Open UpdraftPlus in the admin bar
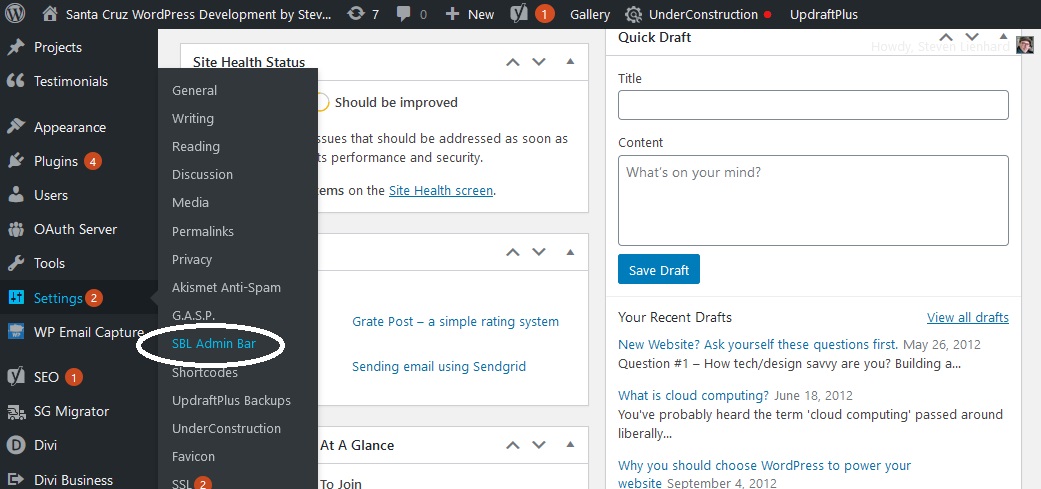 pos(823,15)
